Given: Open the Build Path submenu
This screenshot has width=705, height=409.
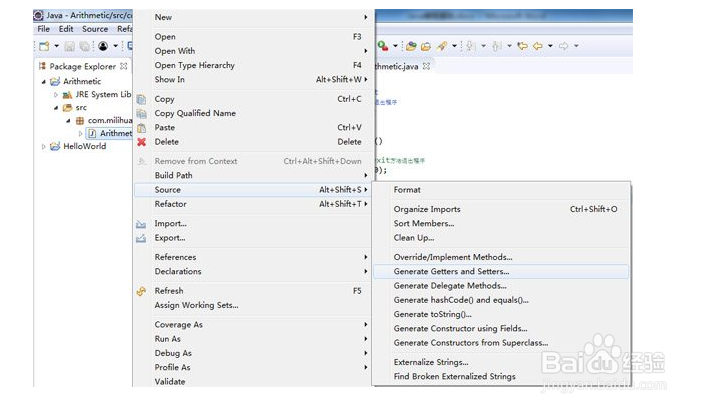Looking at the screenshot, I should (x=253, y=176).
